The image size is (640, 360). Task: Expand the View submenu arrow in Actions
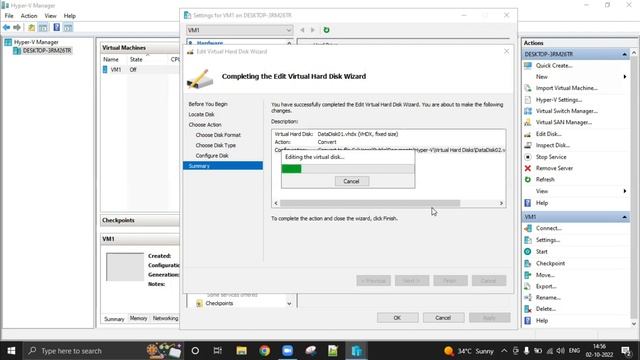624,191
